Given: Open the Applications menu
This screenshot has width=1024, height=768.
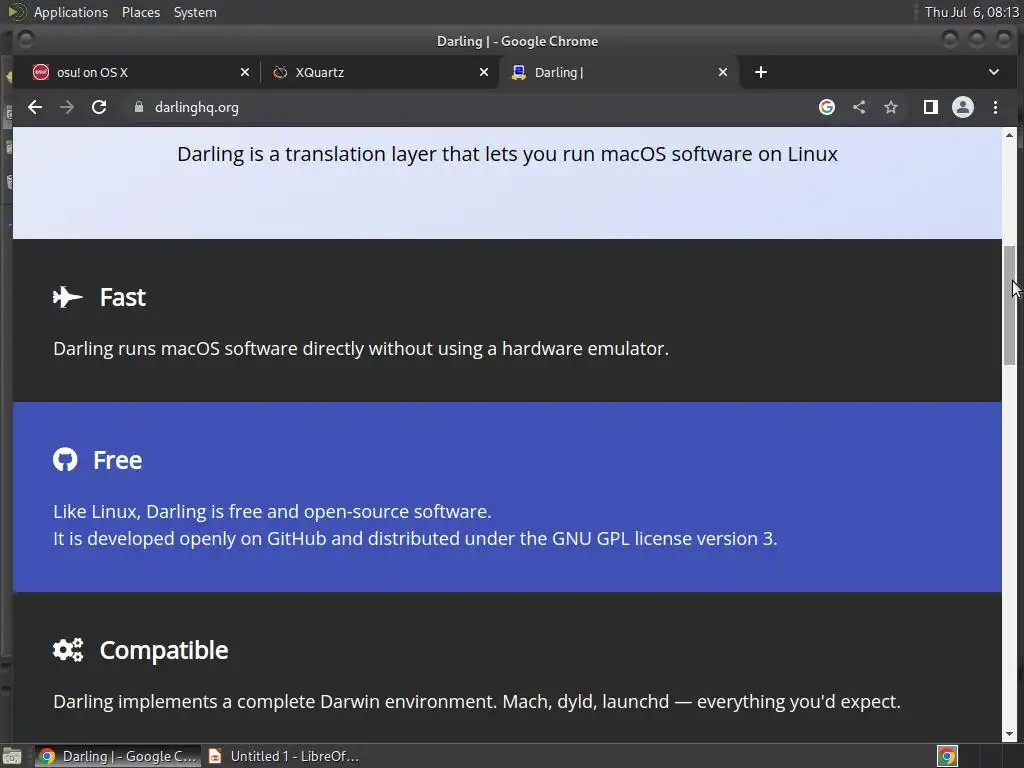Looking at the screenshot, I should [71, 12].
